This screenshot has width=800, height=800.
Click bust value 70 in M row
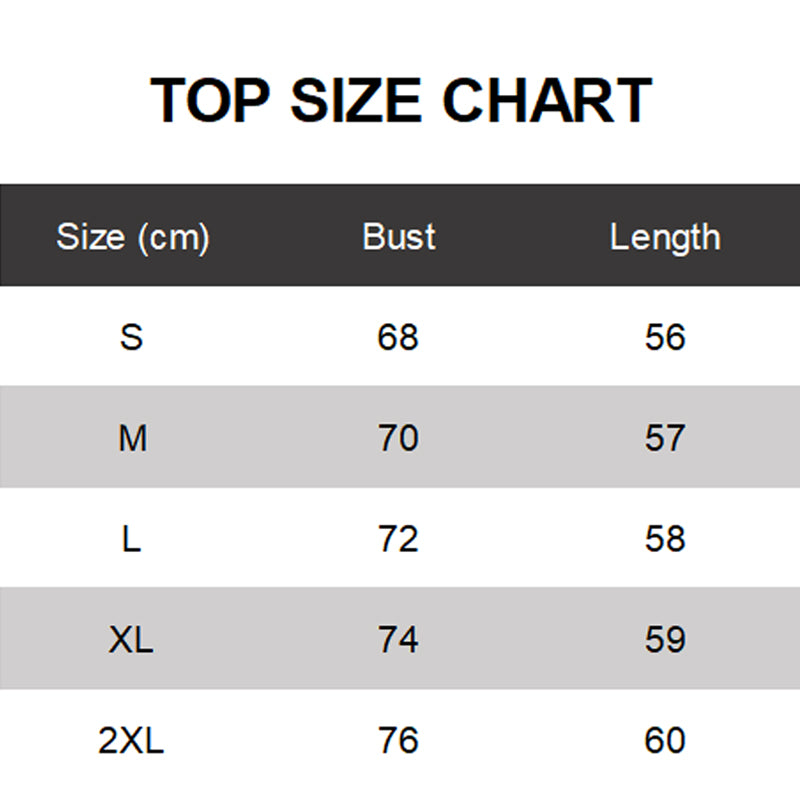(398, 438)
